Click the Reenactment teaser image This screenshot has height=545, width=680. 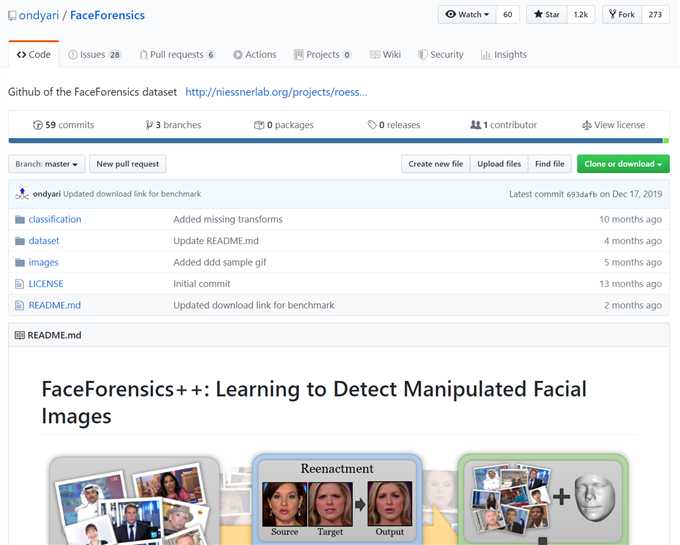[338, 499]
